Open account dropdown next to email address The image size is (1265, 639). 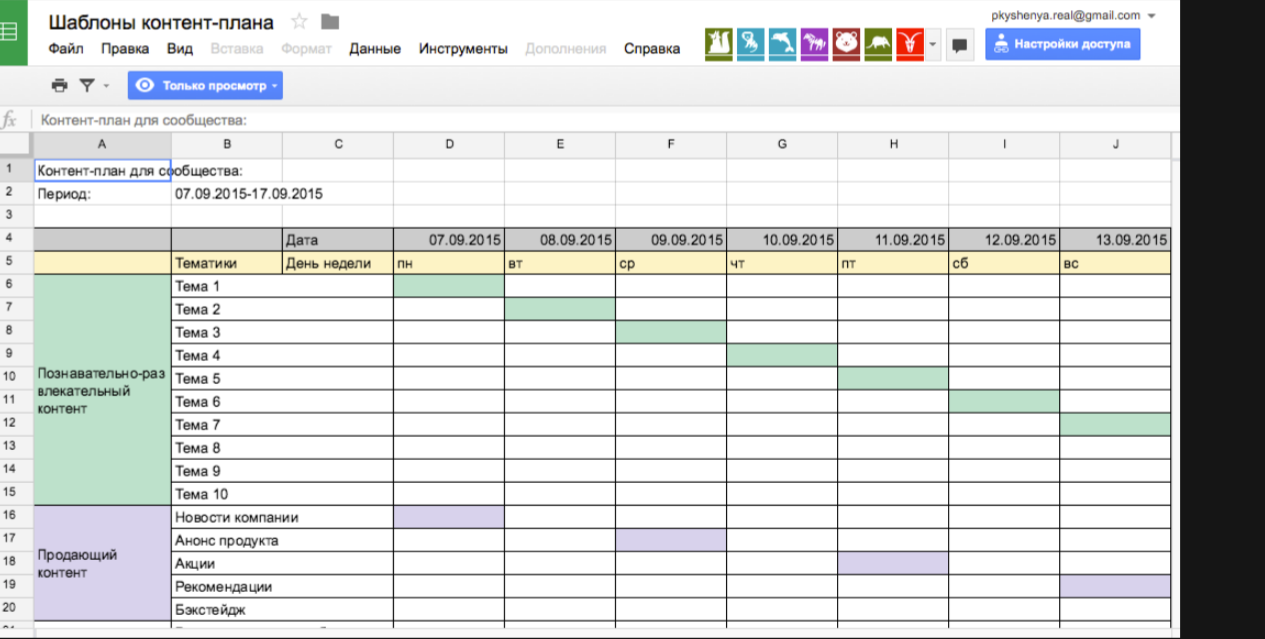pos(1152,16)
